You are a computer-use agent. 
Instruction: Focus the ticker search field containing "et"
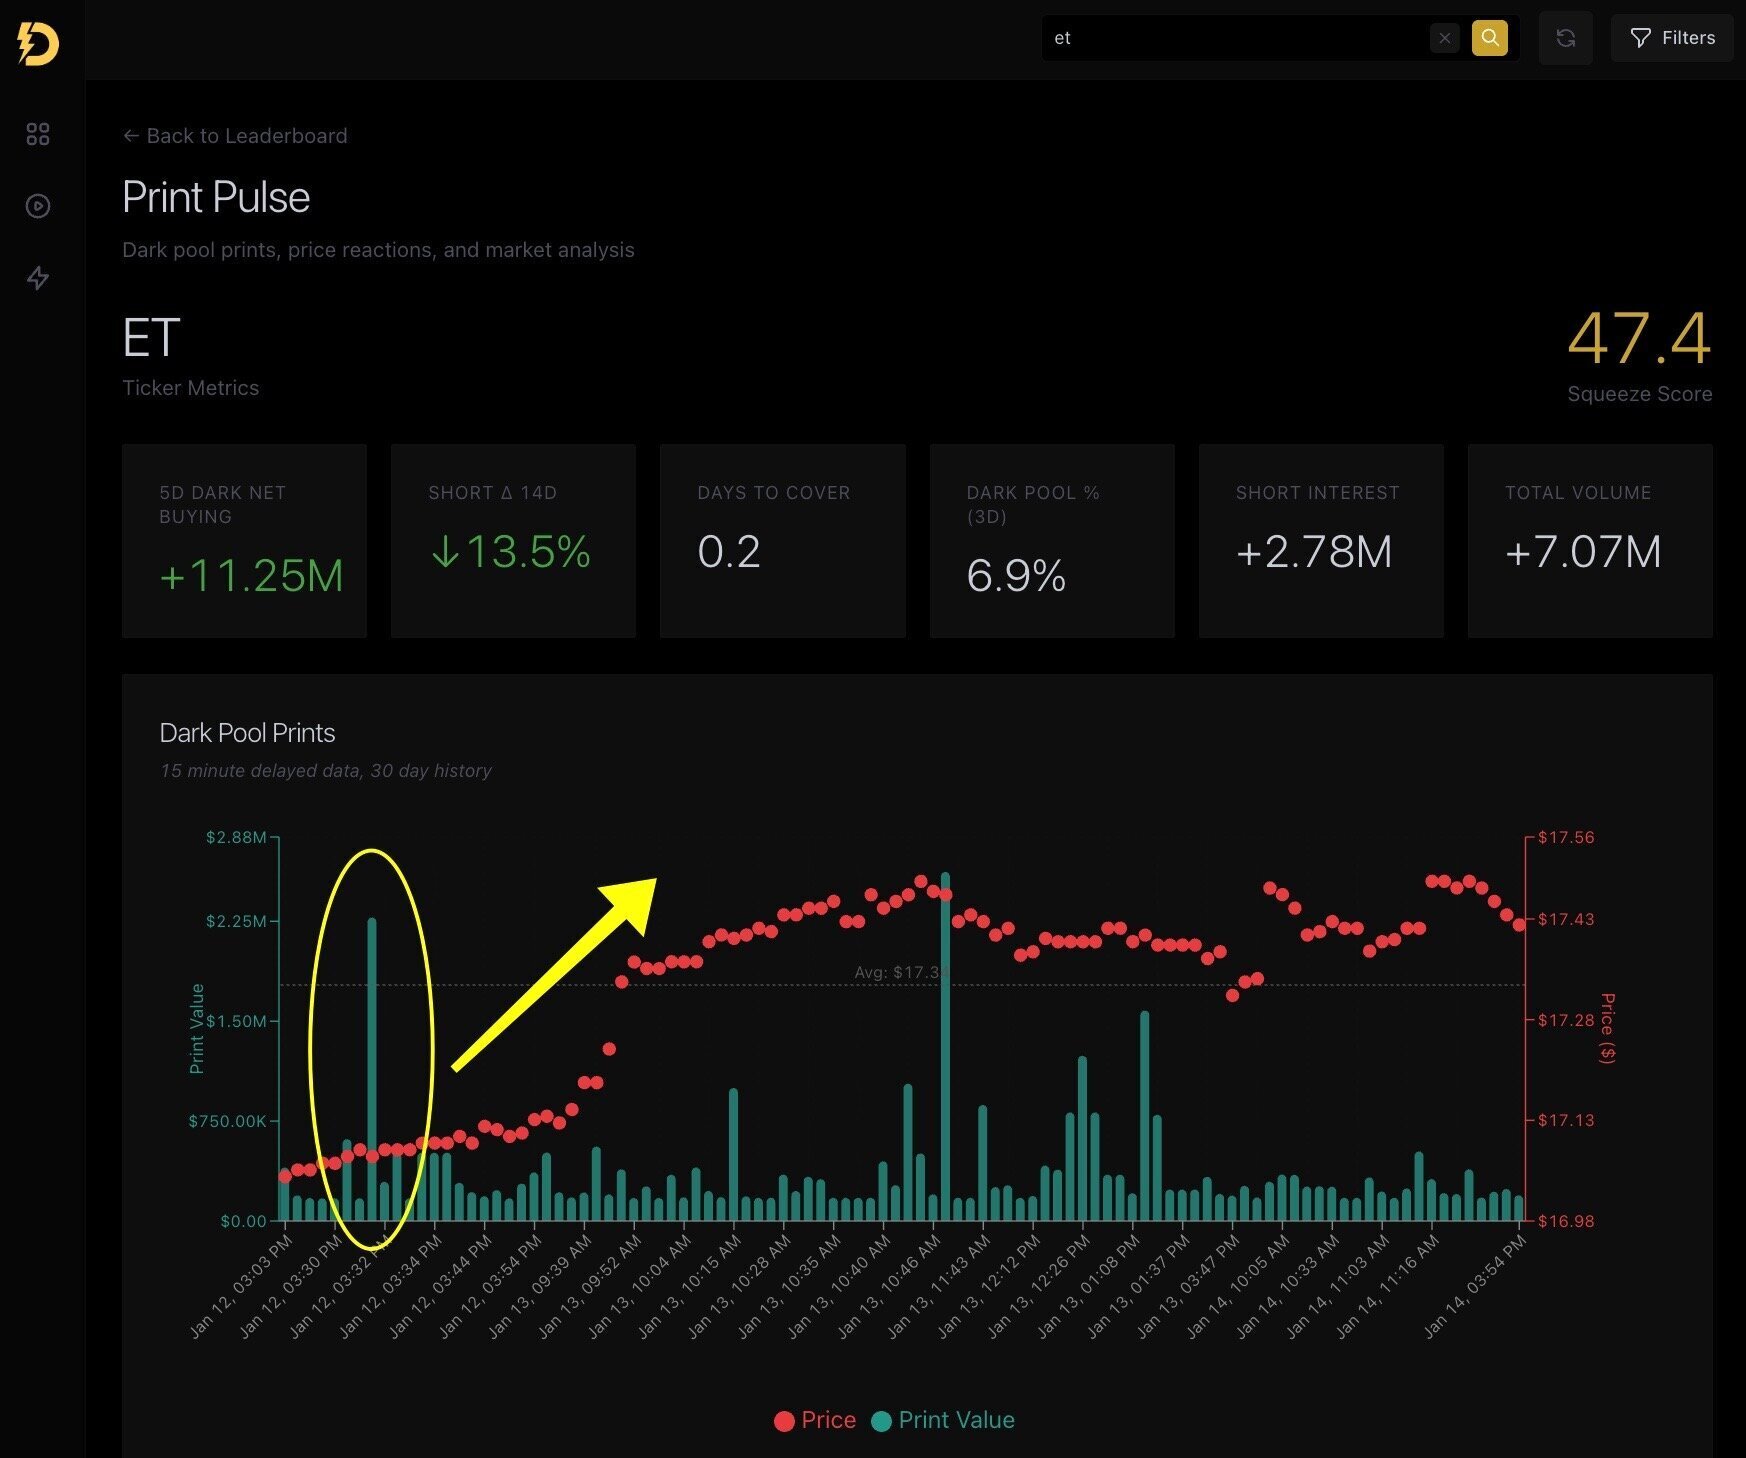pos(1235,38)
